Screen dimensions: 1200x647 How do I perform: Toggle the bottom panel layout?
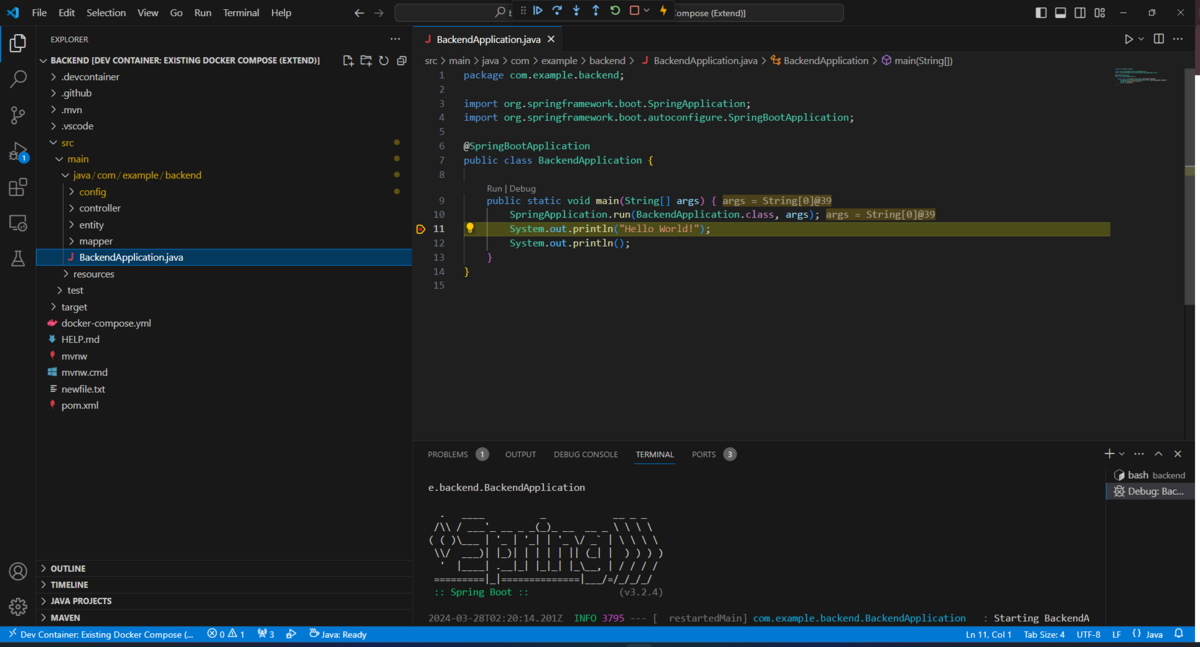(x=1061, y=13)
